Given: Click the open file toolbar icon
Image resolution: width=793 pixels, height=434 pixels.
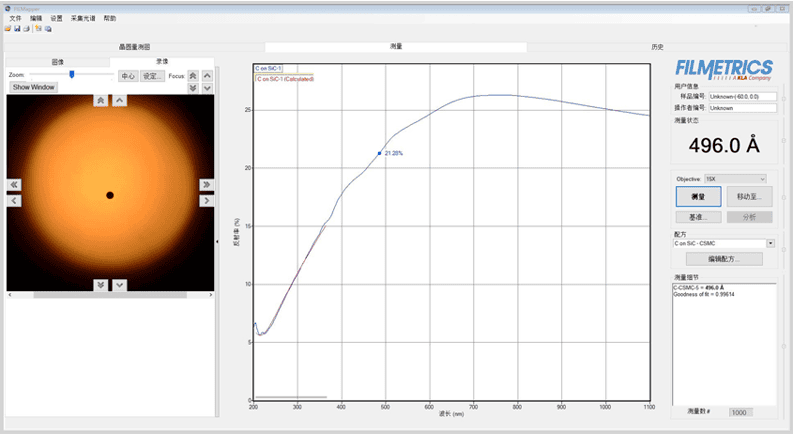Looking at the screenshot, I should tap(8, 29).
